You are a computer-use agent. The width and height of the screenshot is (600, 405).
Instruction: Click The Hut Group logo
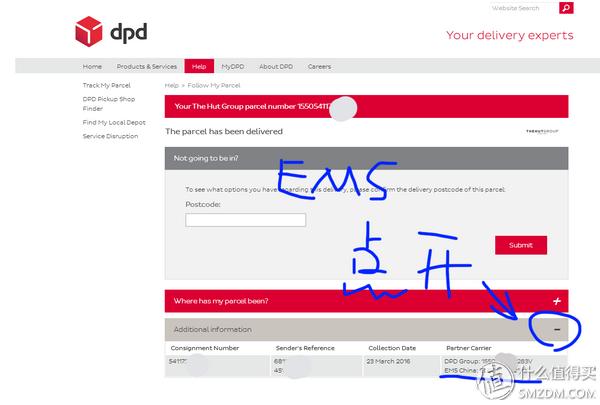click(x=542, y=131)
